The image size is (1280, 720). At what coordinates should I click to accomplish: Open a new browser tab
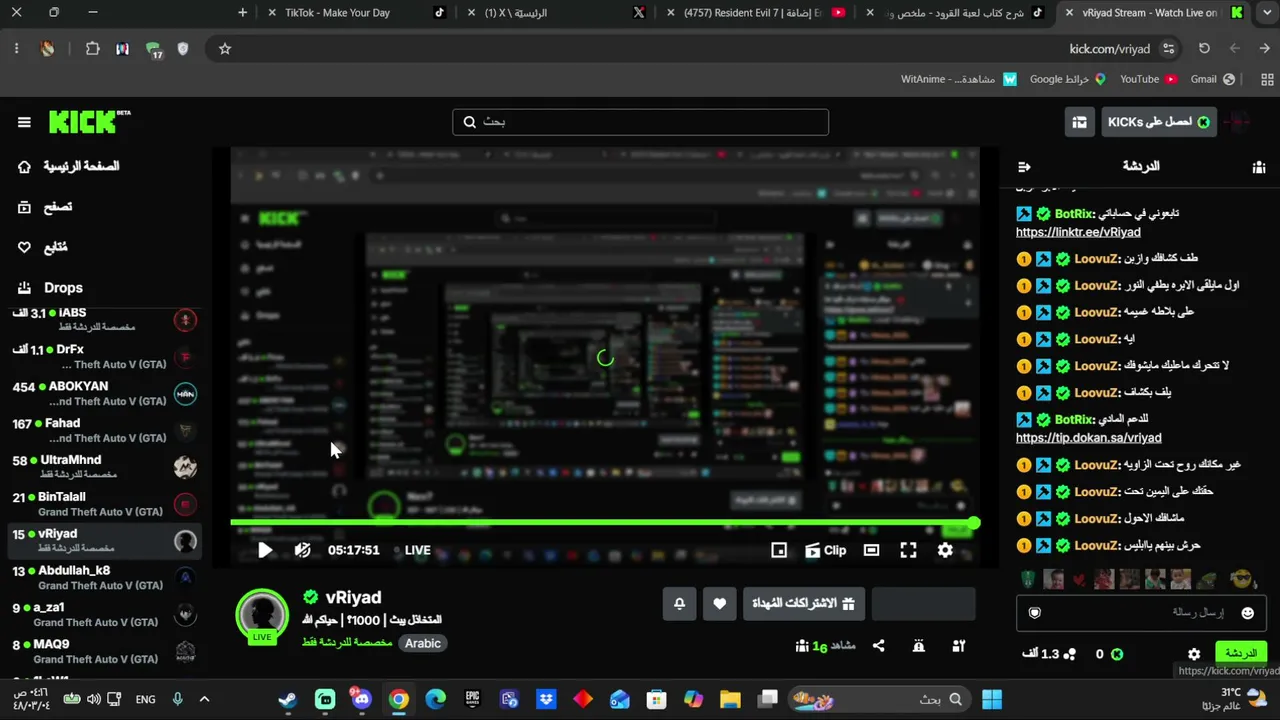243,13
